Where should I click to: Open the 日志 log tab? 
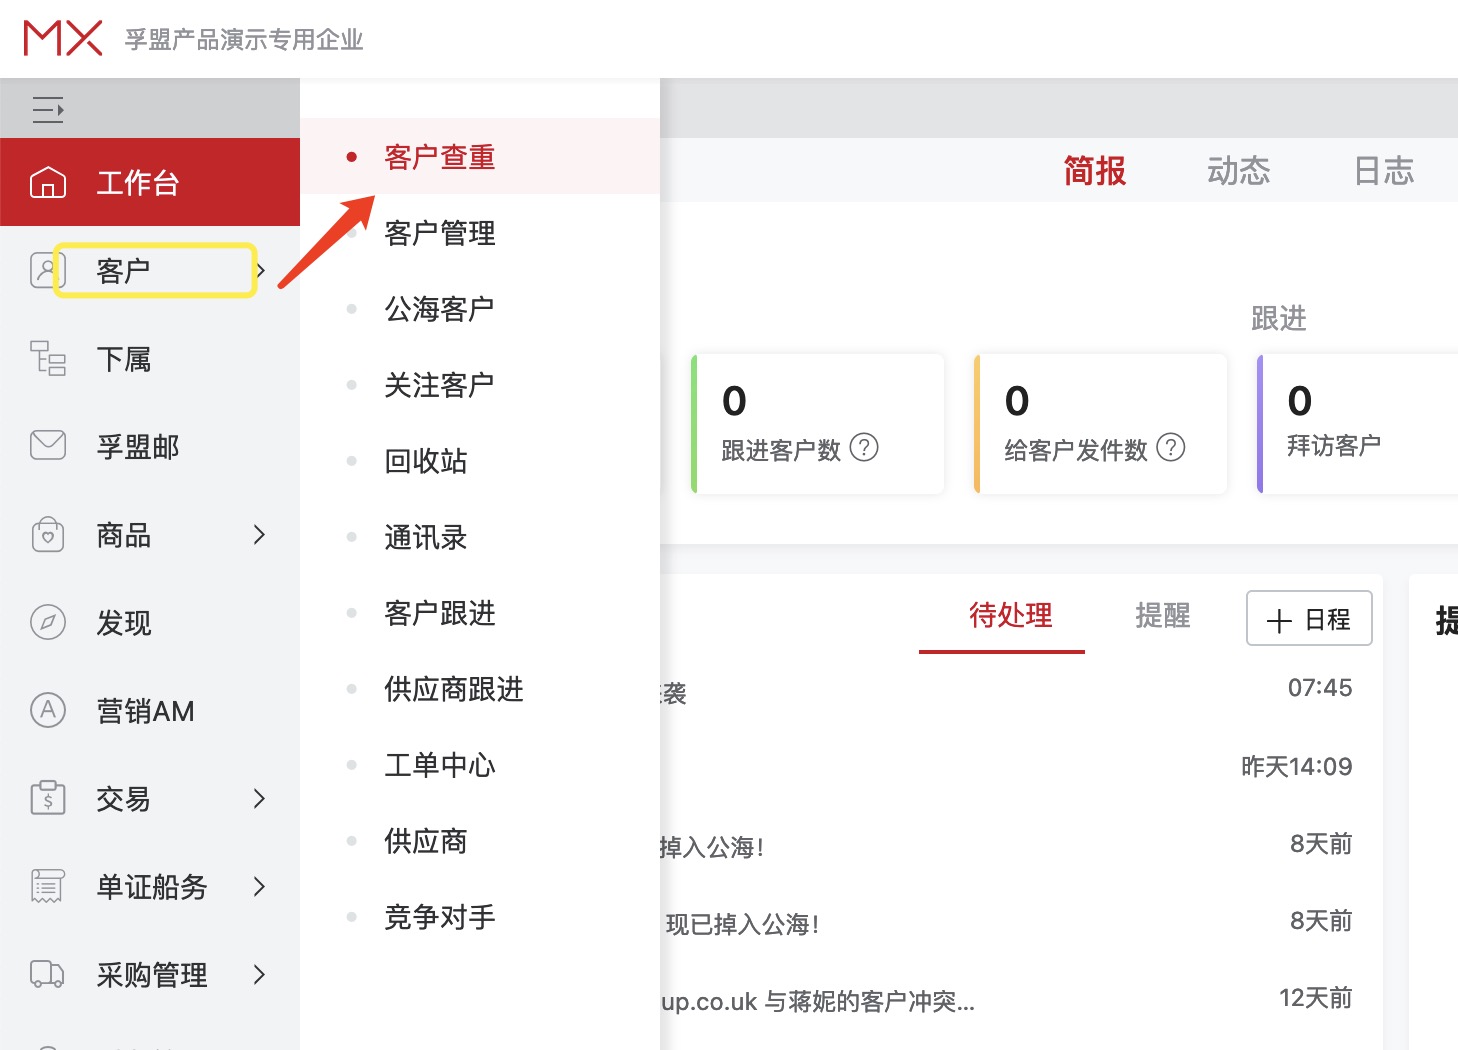pos(1384,170)
